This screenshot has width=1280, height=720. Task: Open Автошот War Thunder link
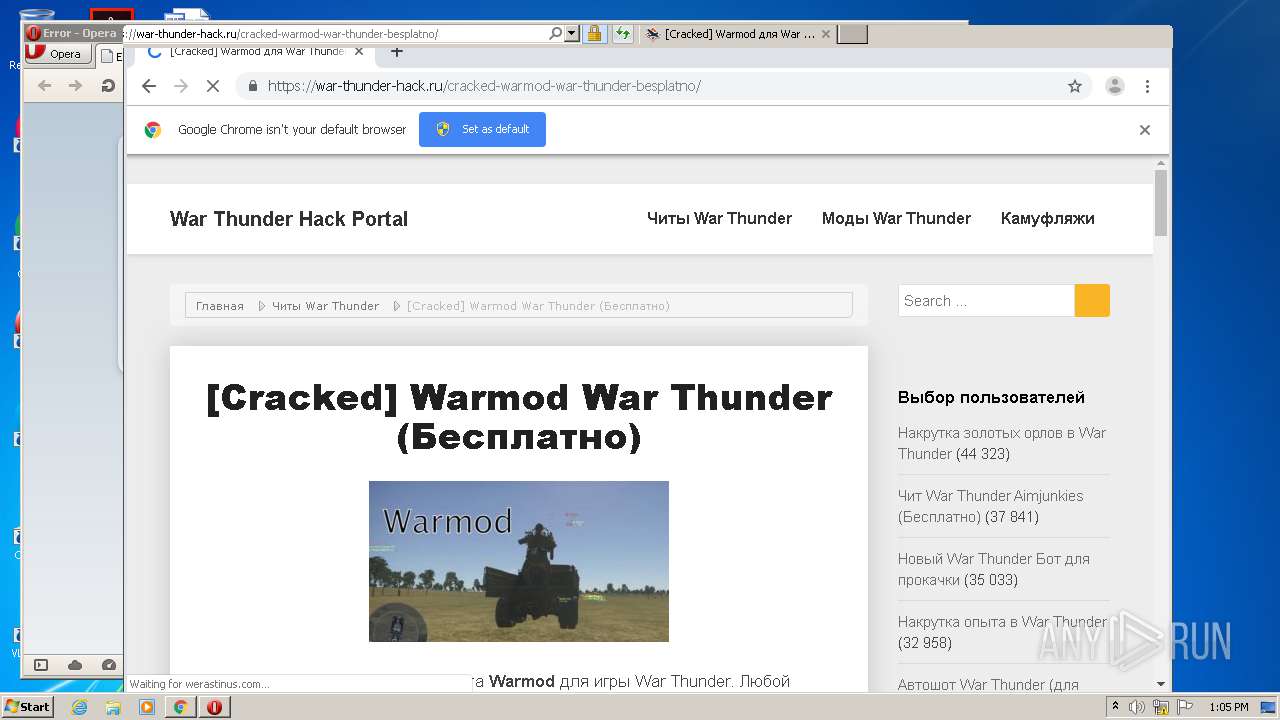point(988,685)
